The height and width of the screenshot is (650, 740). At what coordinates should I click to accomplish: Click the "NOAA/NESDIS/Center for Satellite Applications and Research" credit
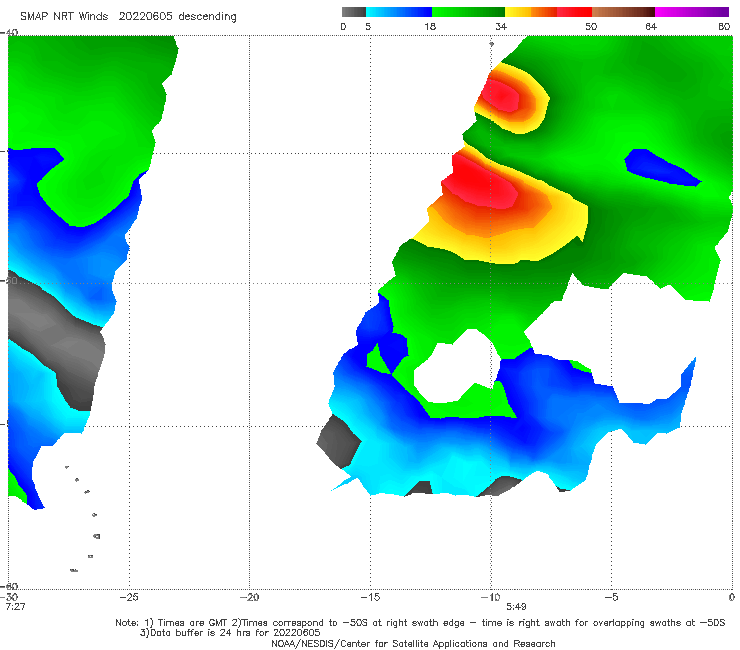(413, 644)
